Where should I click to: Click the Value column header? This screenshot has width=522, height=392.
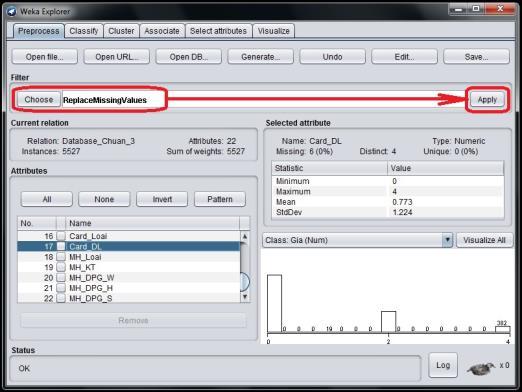point(446,168)
